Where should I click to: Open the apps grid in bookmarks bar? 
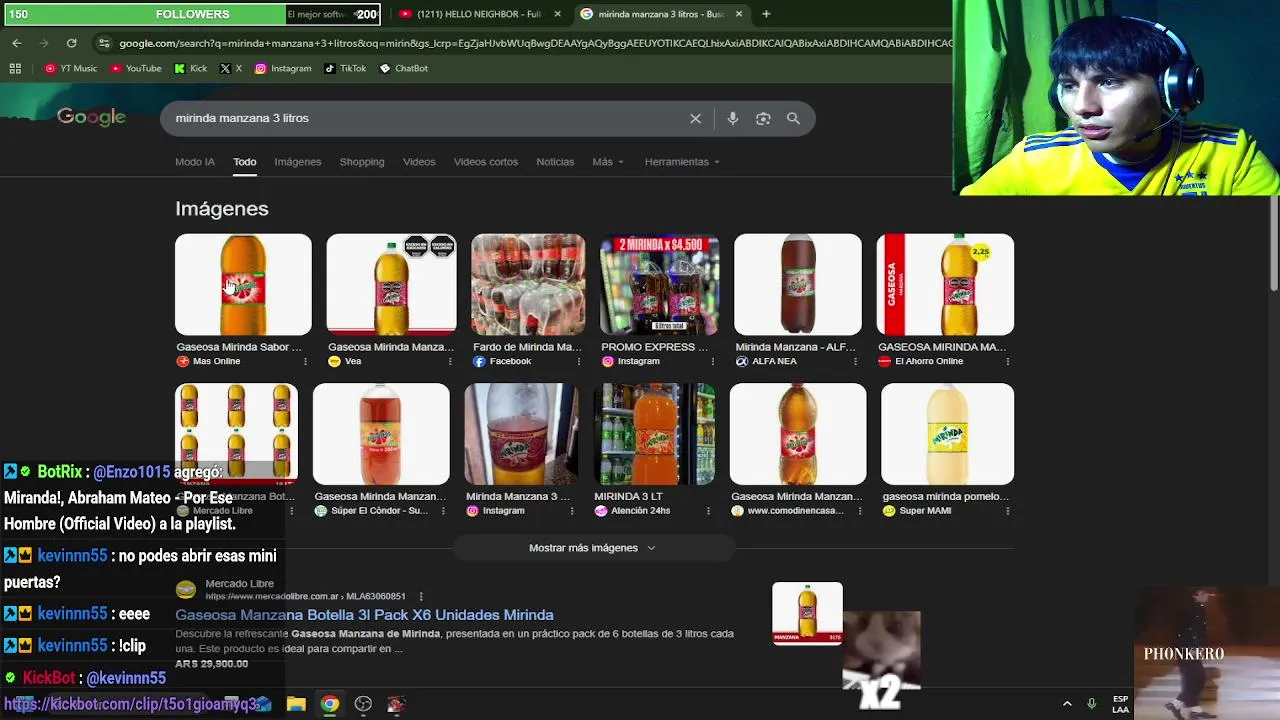[x=15, y=68]
